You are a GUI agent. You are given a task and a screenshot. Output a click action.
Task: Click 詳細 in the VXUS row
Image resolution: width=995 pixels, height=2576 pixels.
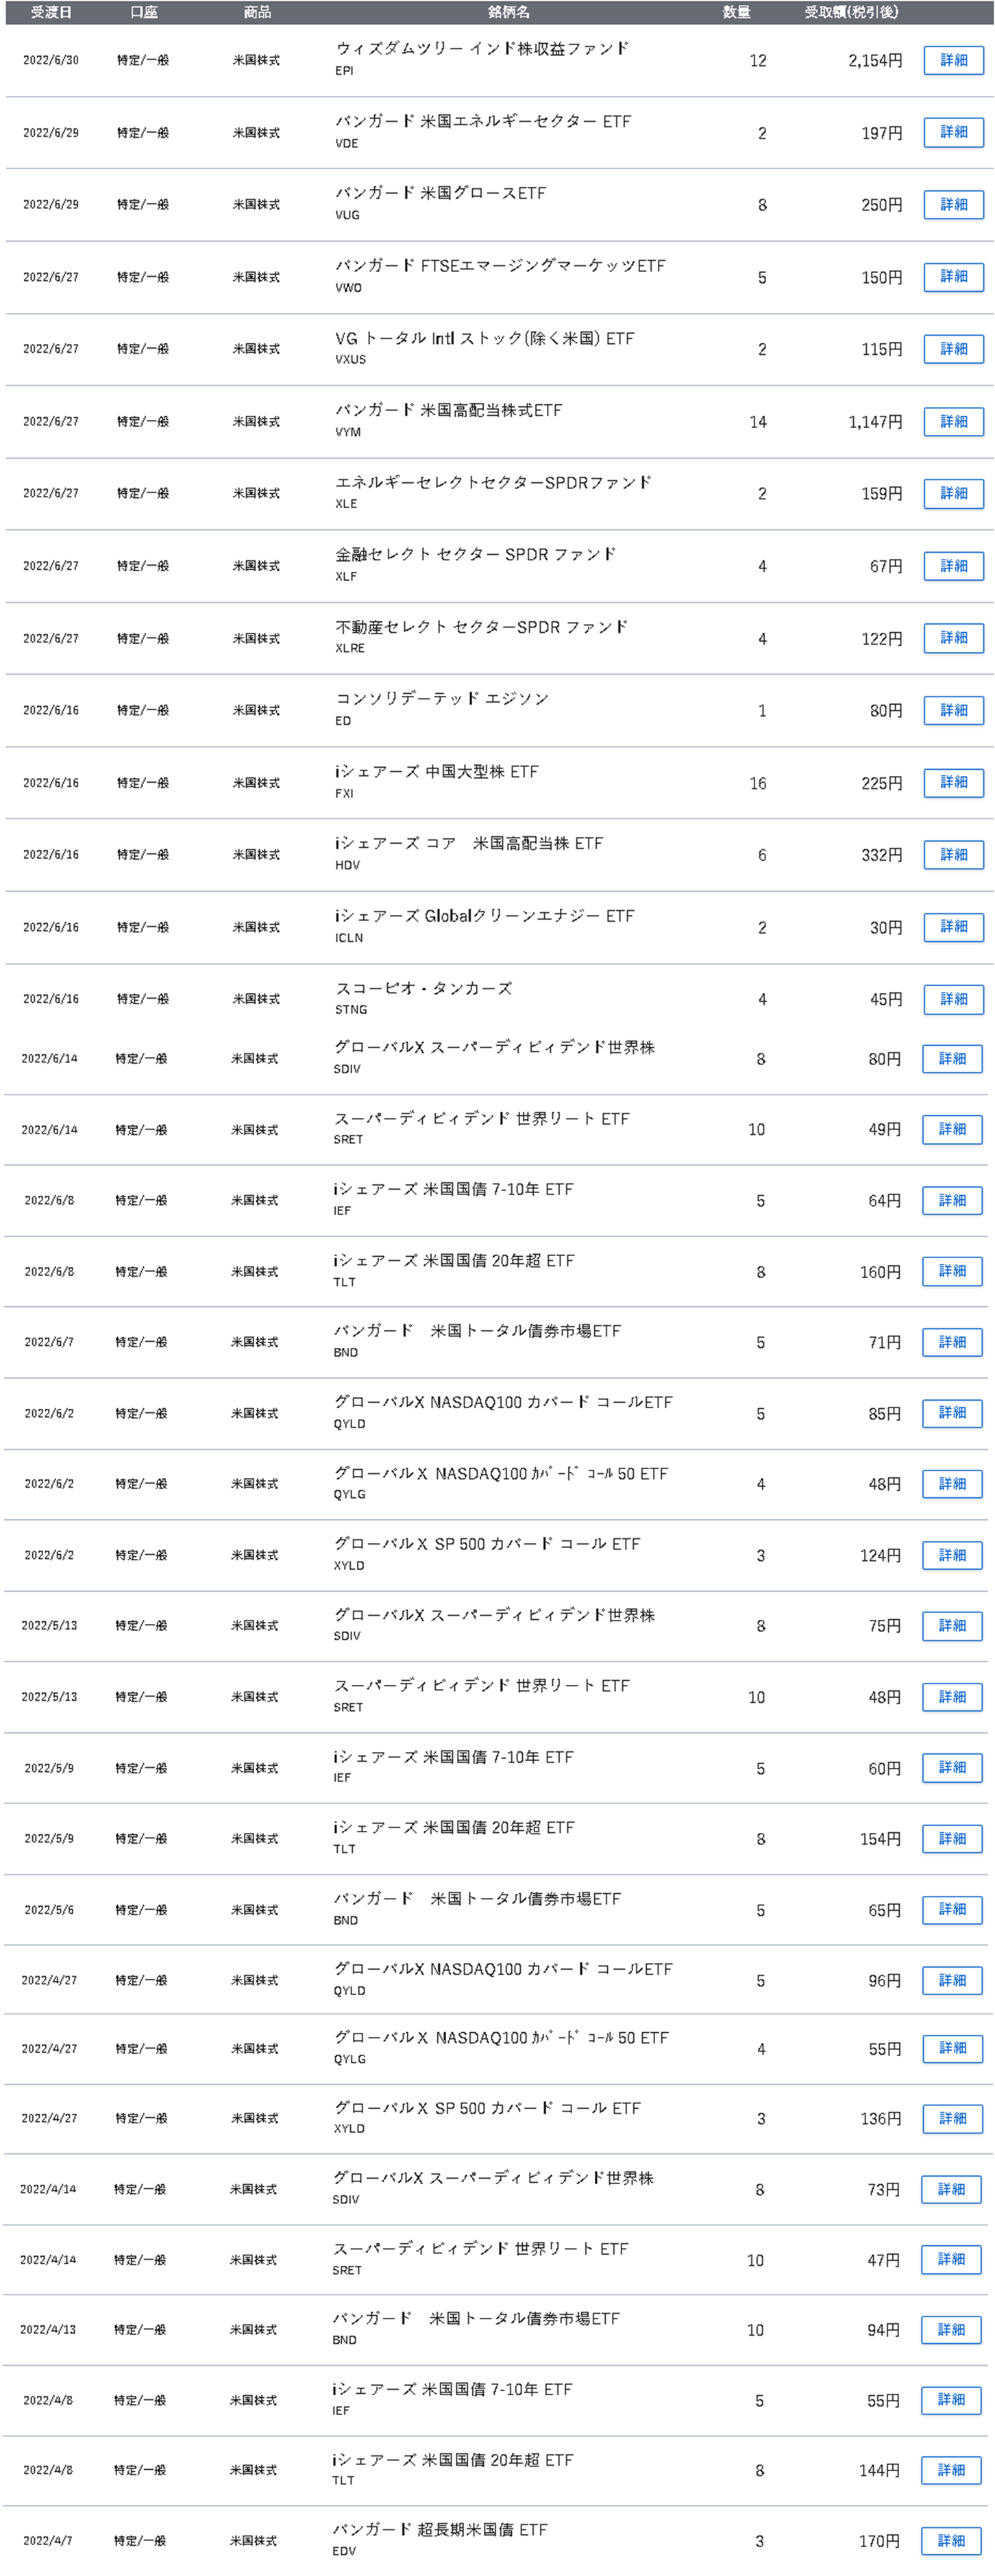(953, 349)
